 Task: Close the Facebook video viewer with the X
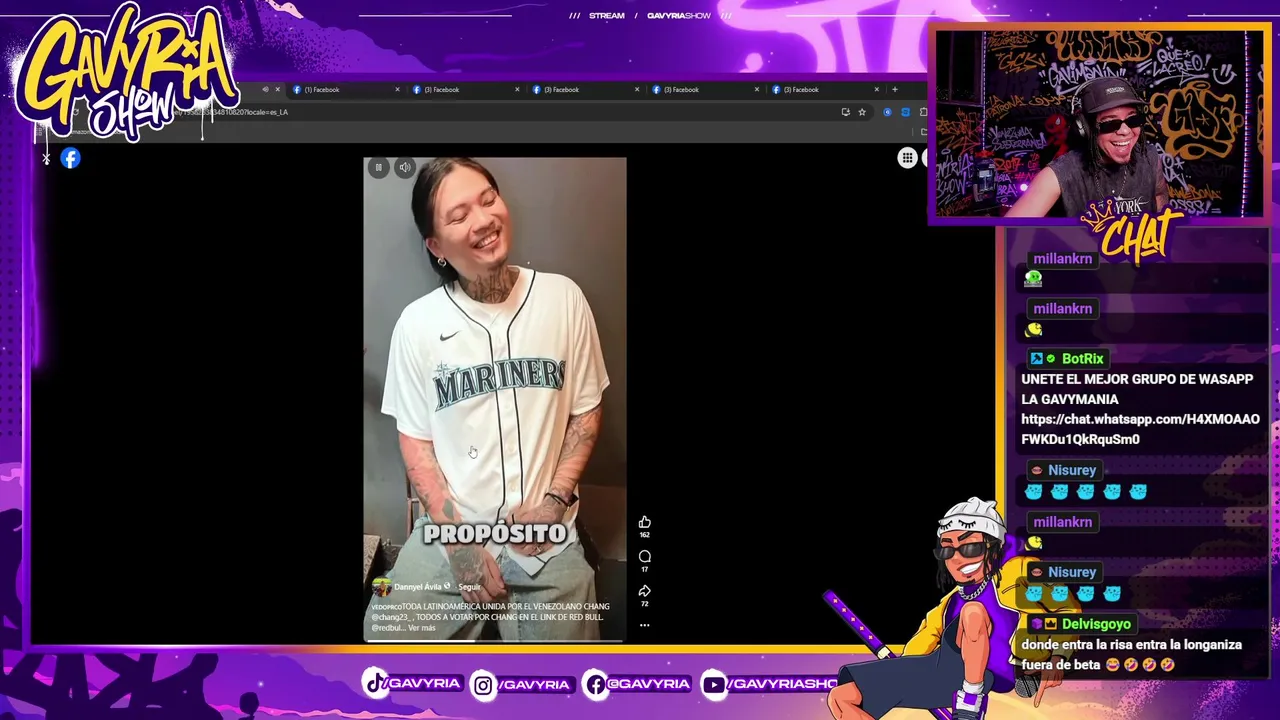(x=46, y=158)
